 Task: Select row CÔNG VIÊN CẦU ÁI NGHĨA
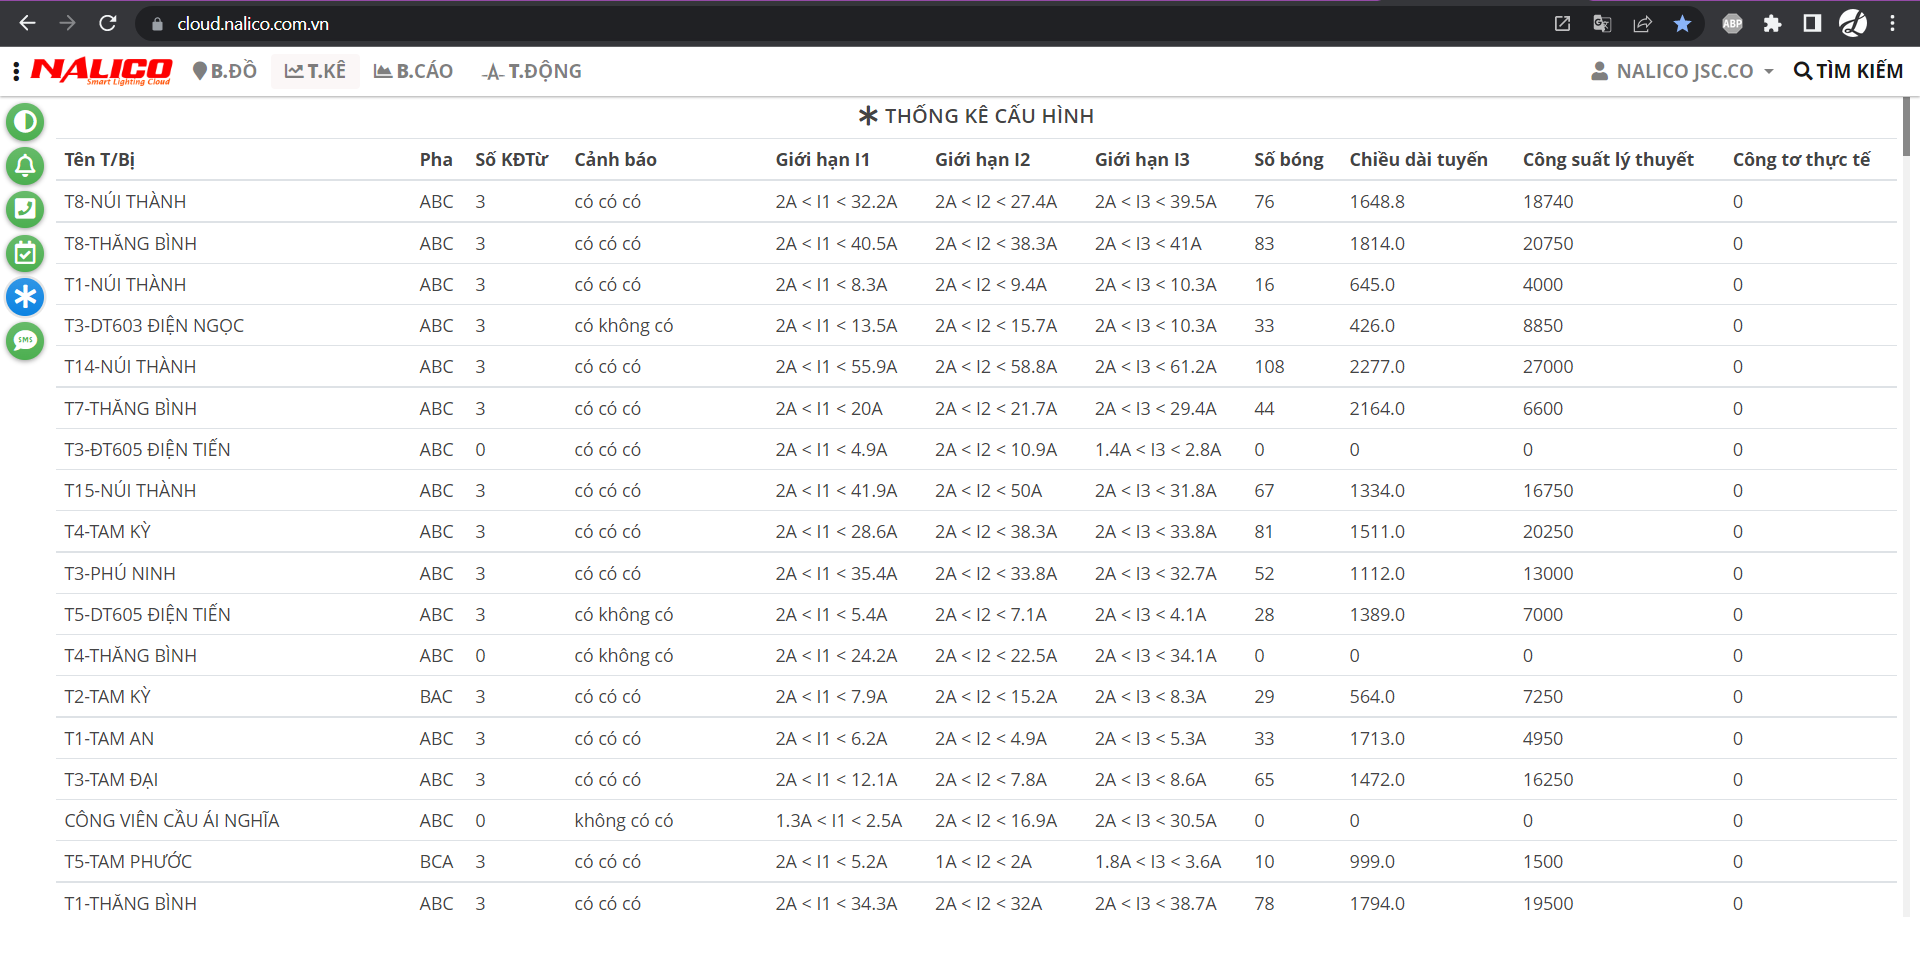click(x=976, y=821)
